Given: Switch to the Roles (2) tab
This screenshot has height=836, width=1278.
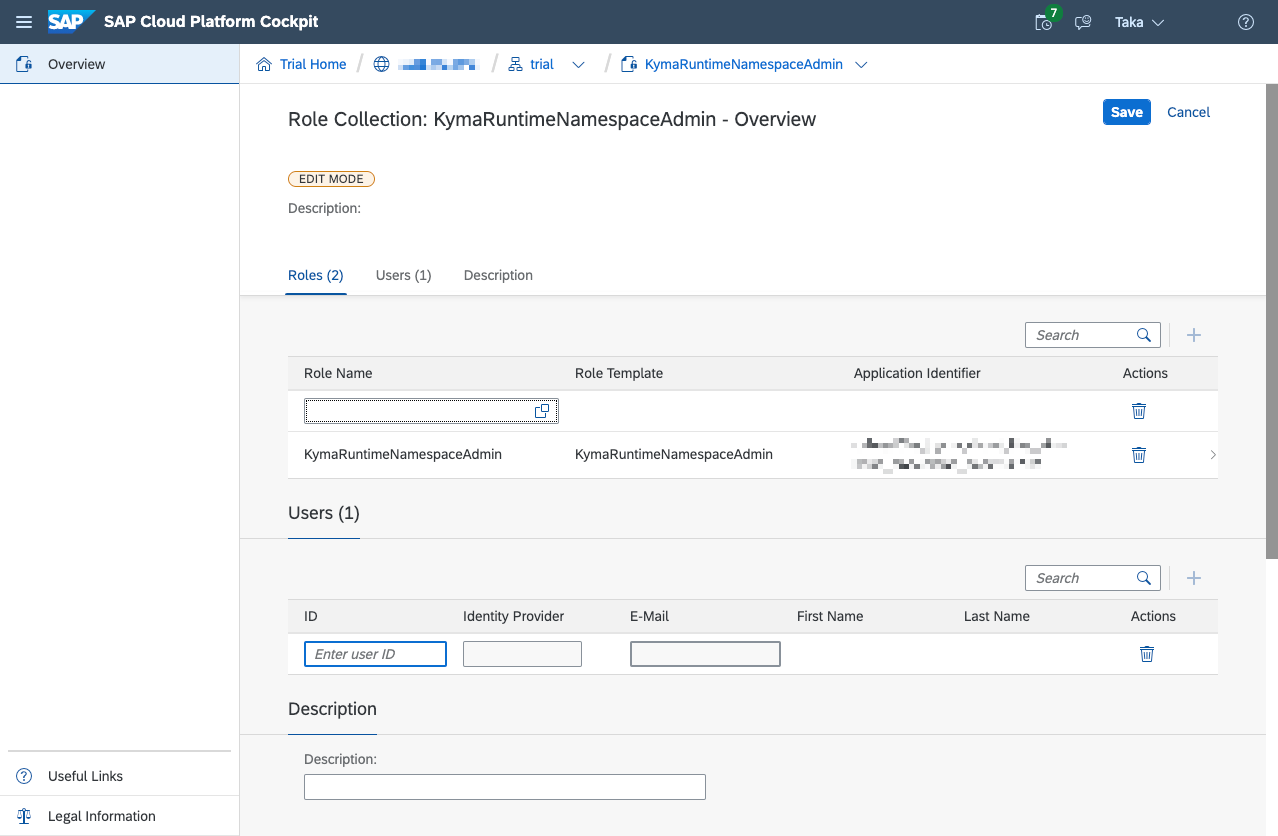Looking at the screenshot, I should pos(316,275).
